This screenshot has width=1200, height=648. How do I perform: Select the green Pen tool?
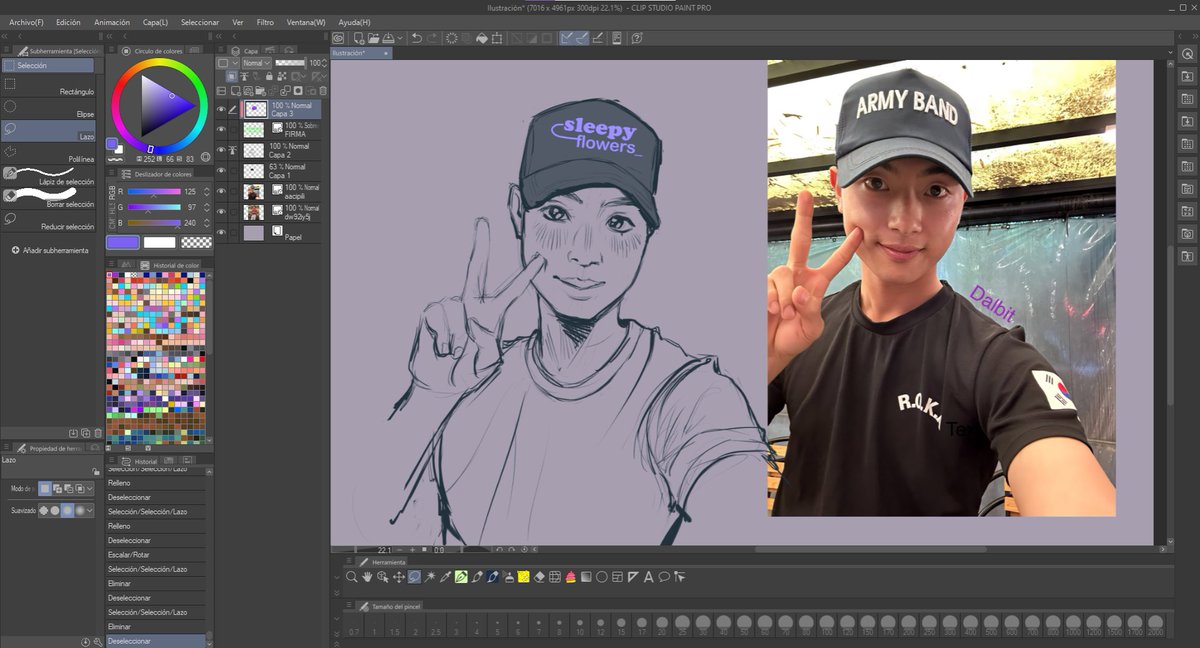(x=461, y=577)
